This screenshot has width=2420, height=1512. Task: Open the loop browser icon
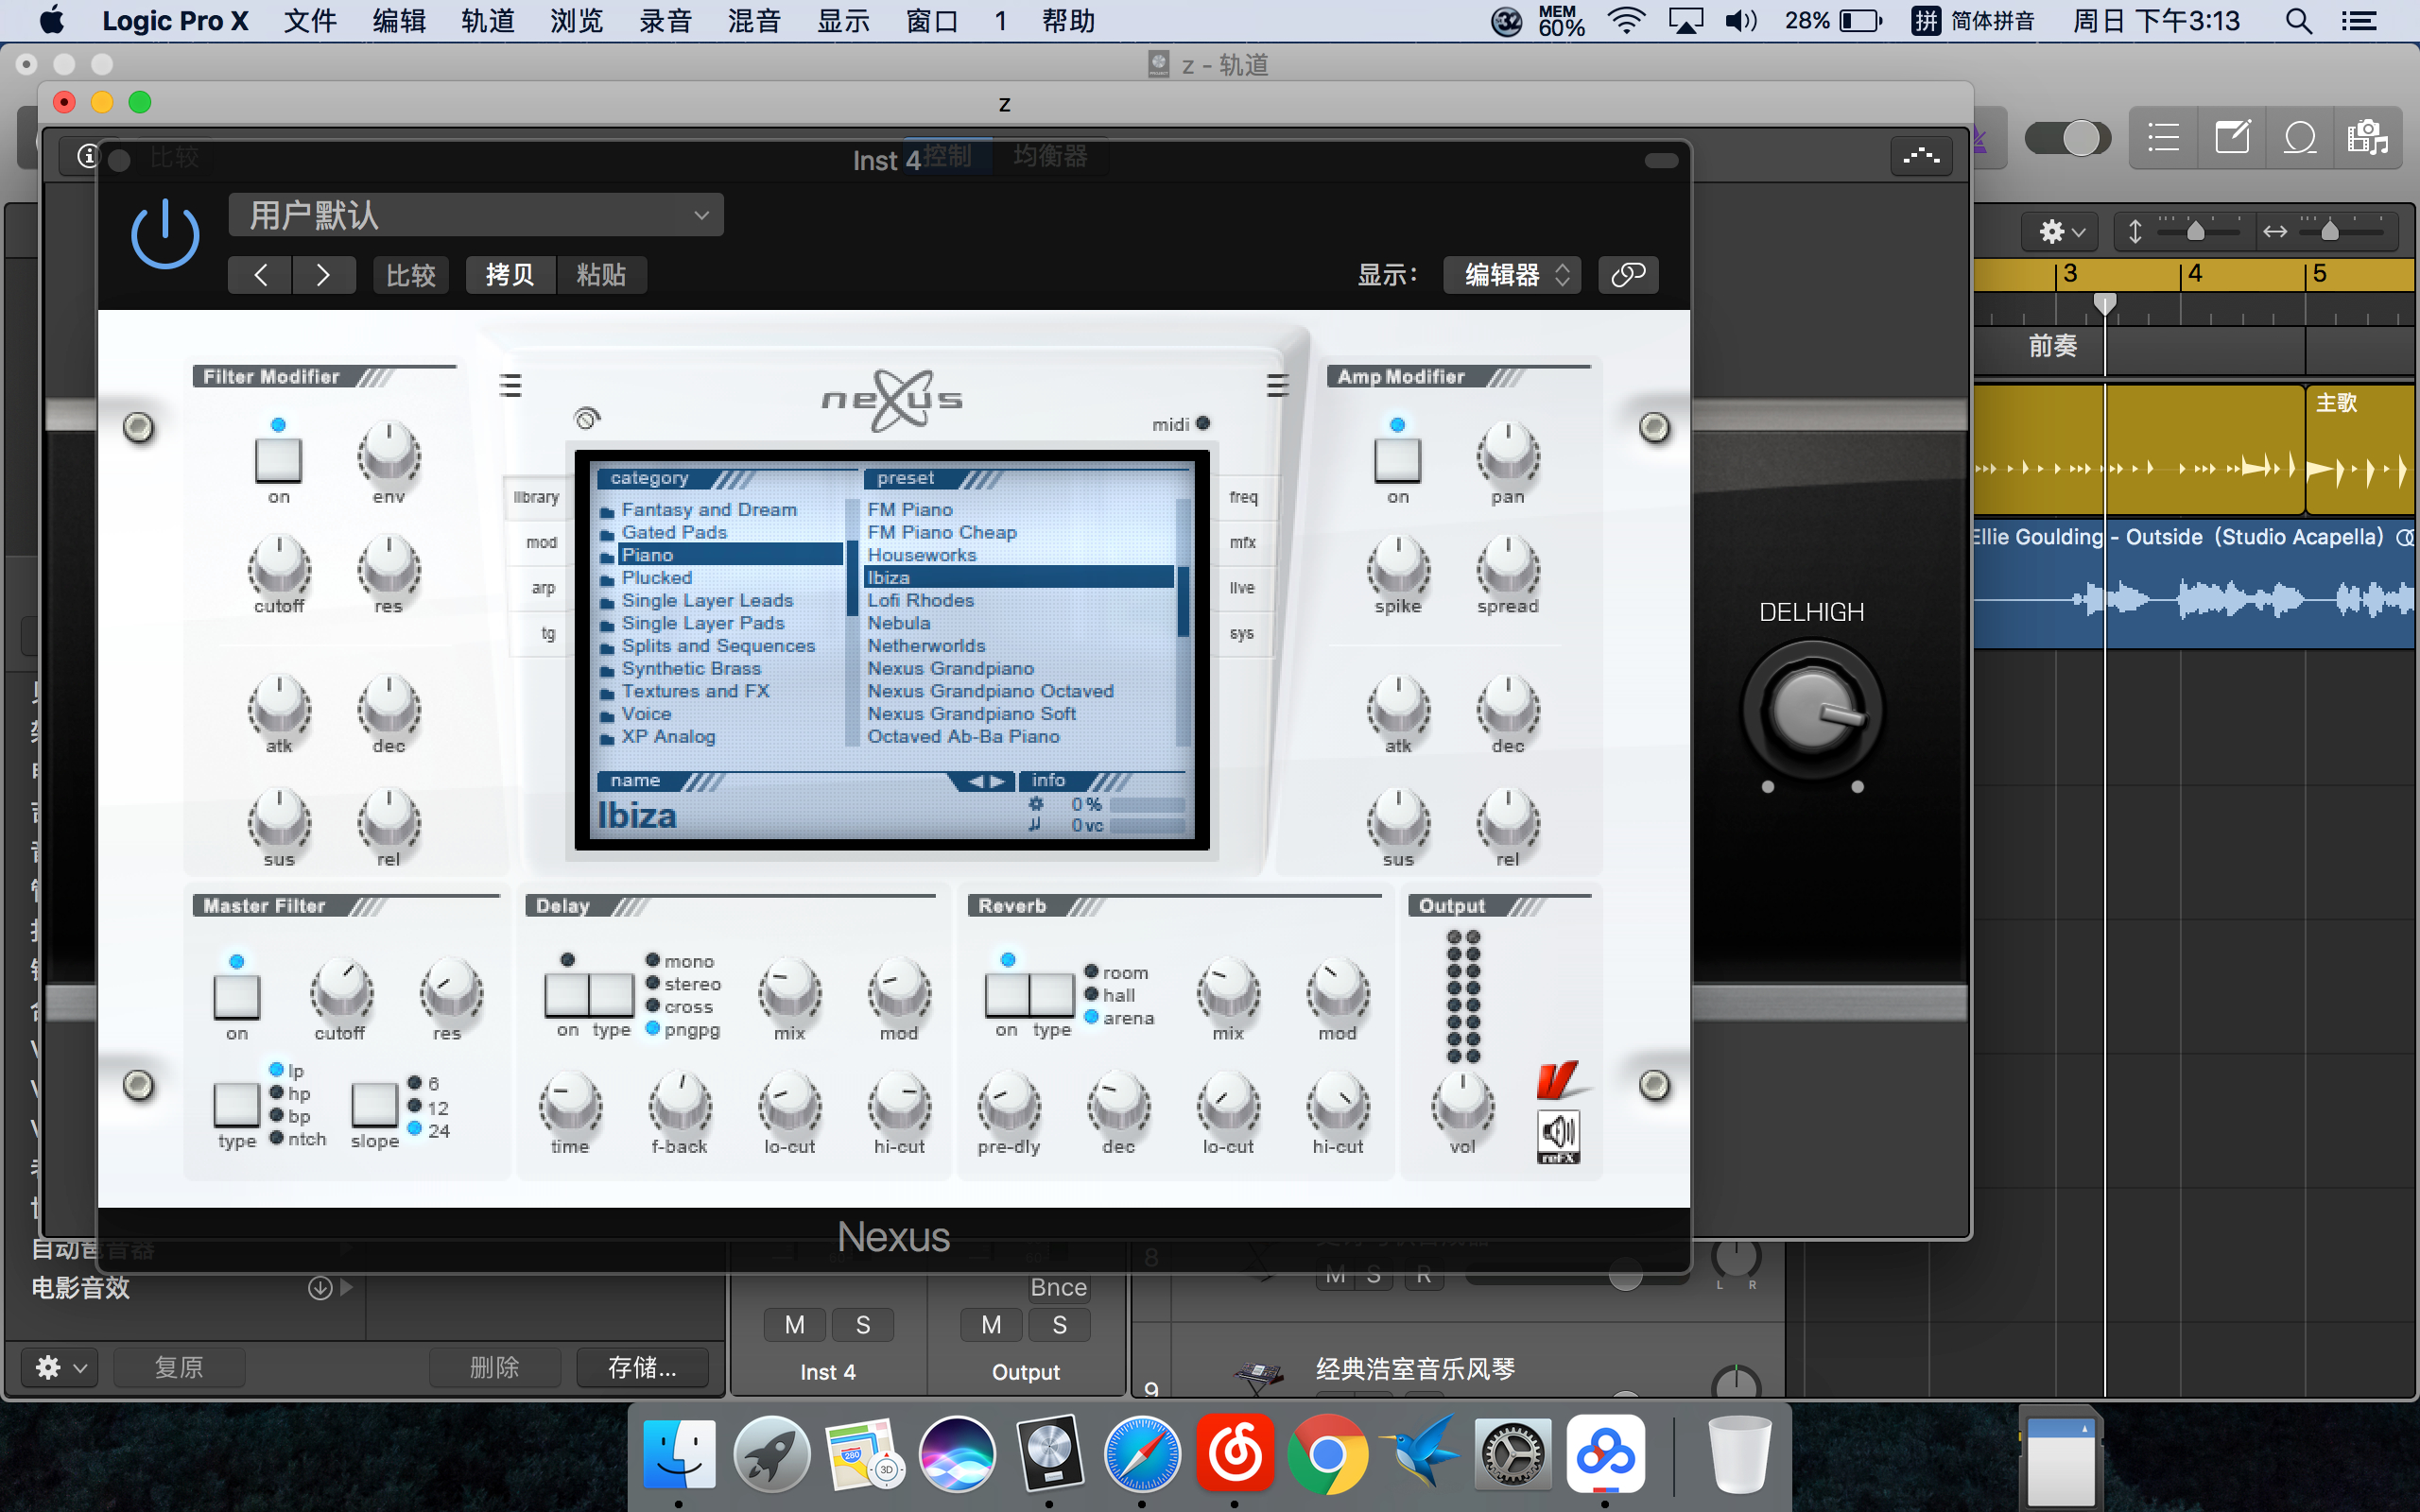(2300, 138)
